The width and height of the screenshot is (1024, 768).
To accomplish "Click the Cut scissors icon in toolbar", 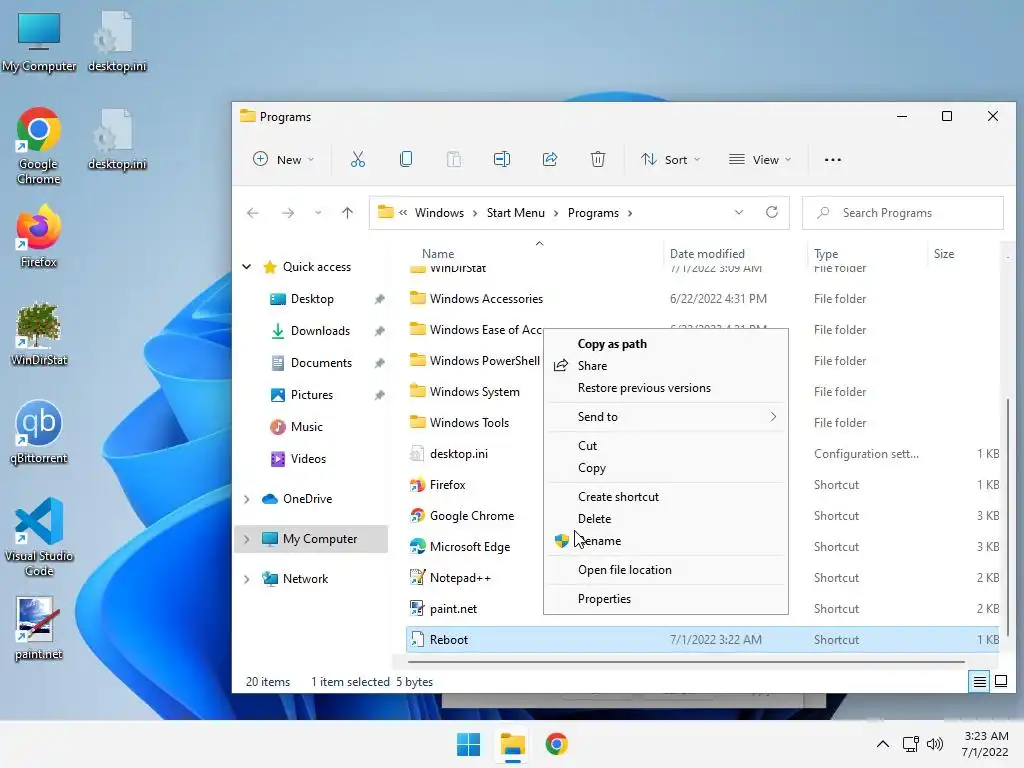I will click(358, 159).
